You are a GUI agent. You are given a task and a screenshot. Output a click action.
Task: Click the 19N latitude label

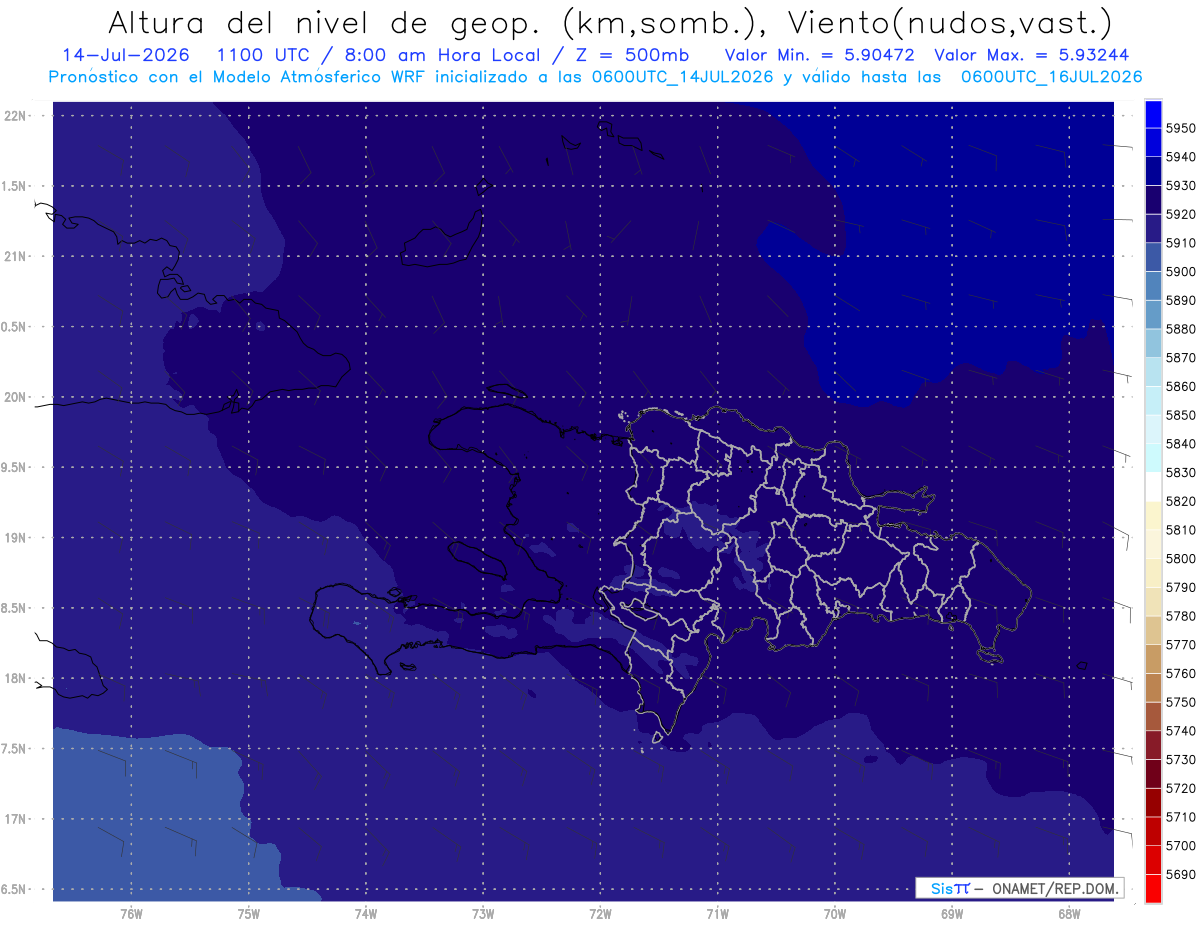click(x=15, y=538)
